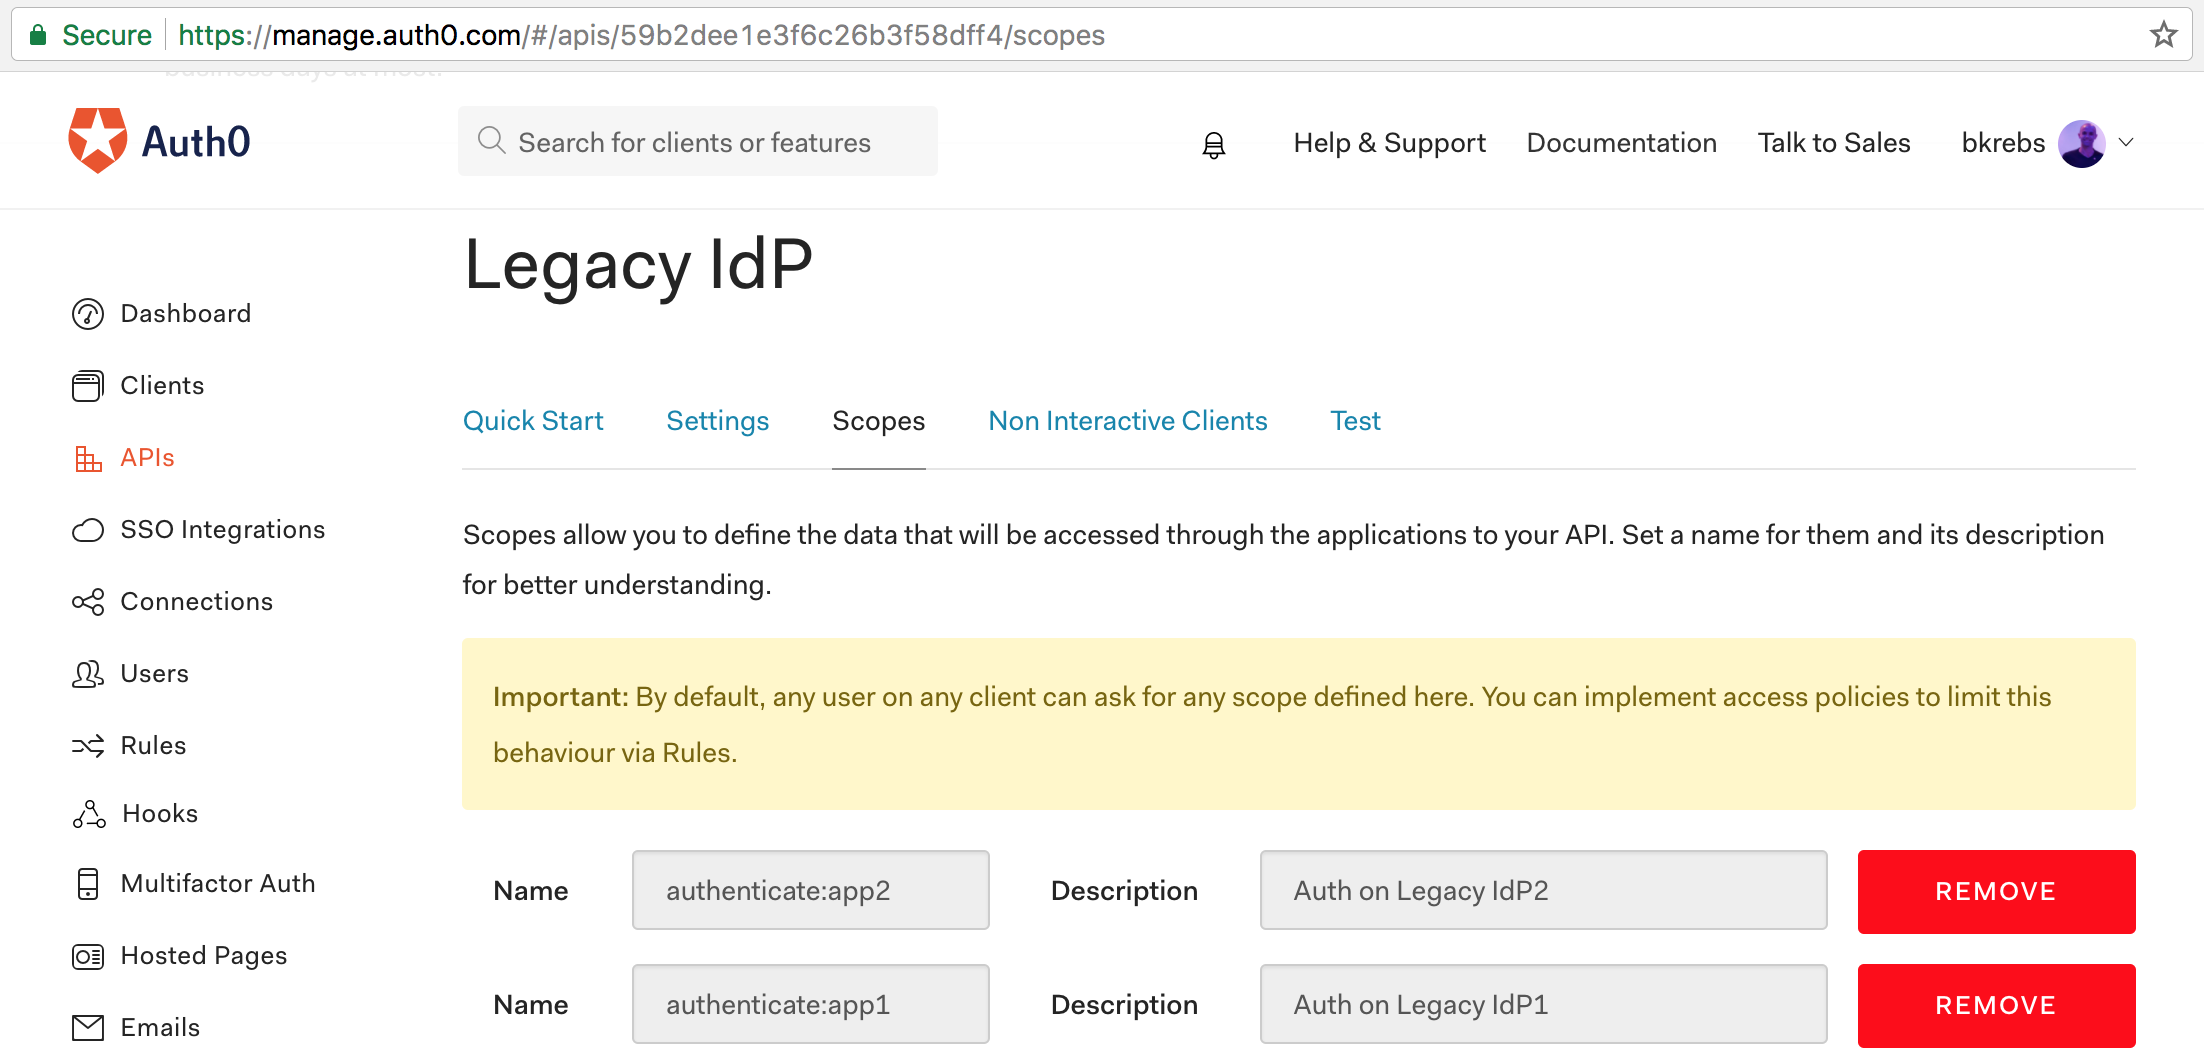Switch to the Settings tab
Viewport: 2204px width, 1062px height.
click(x=718, y=421)
